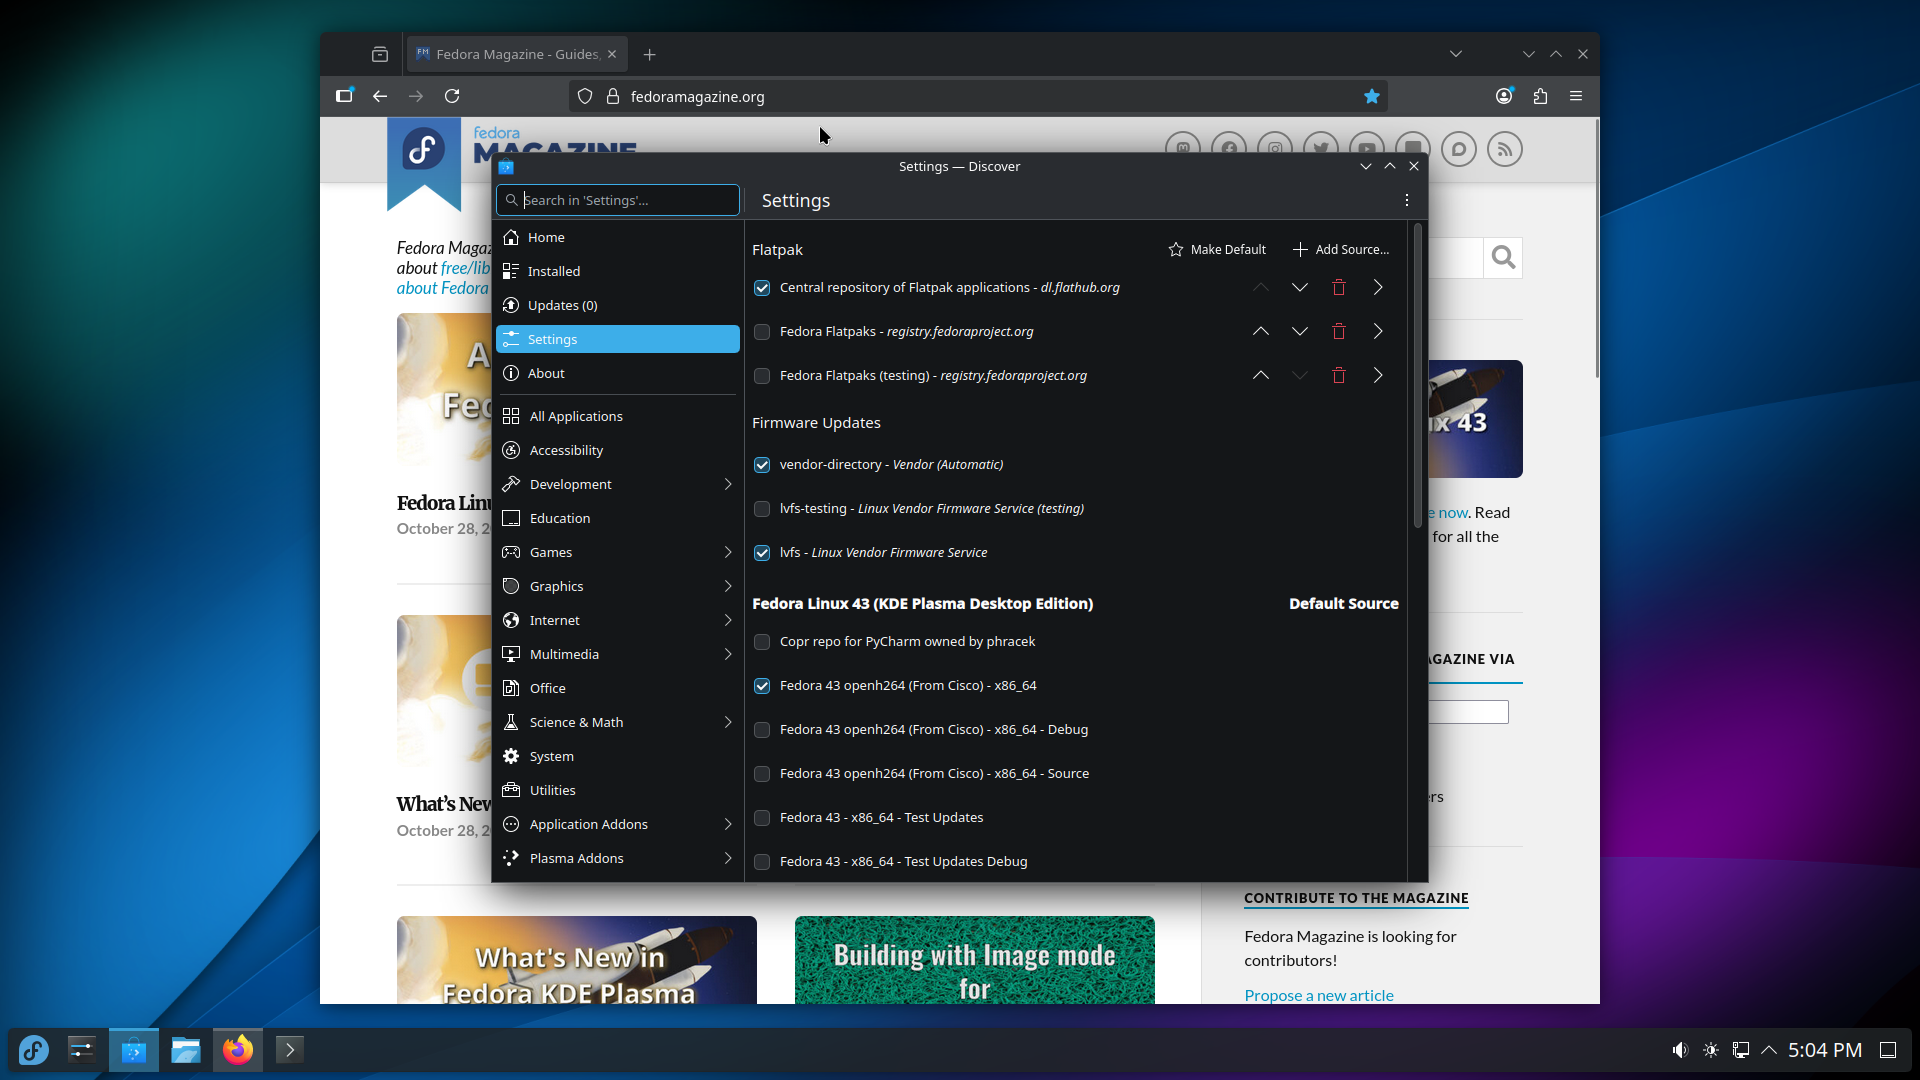This screenshot has height=1080, width=1920.
Task: Enable Fedora Flatpaks registry.fedoraproject.org source
Action: pos(762,332)
